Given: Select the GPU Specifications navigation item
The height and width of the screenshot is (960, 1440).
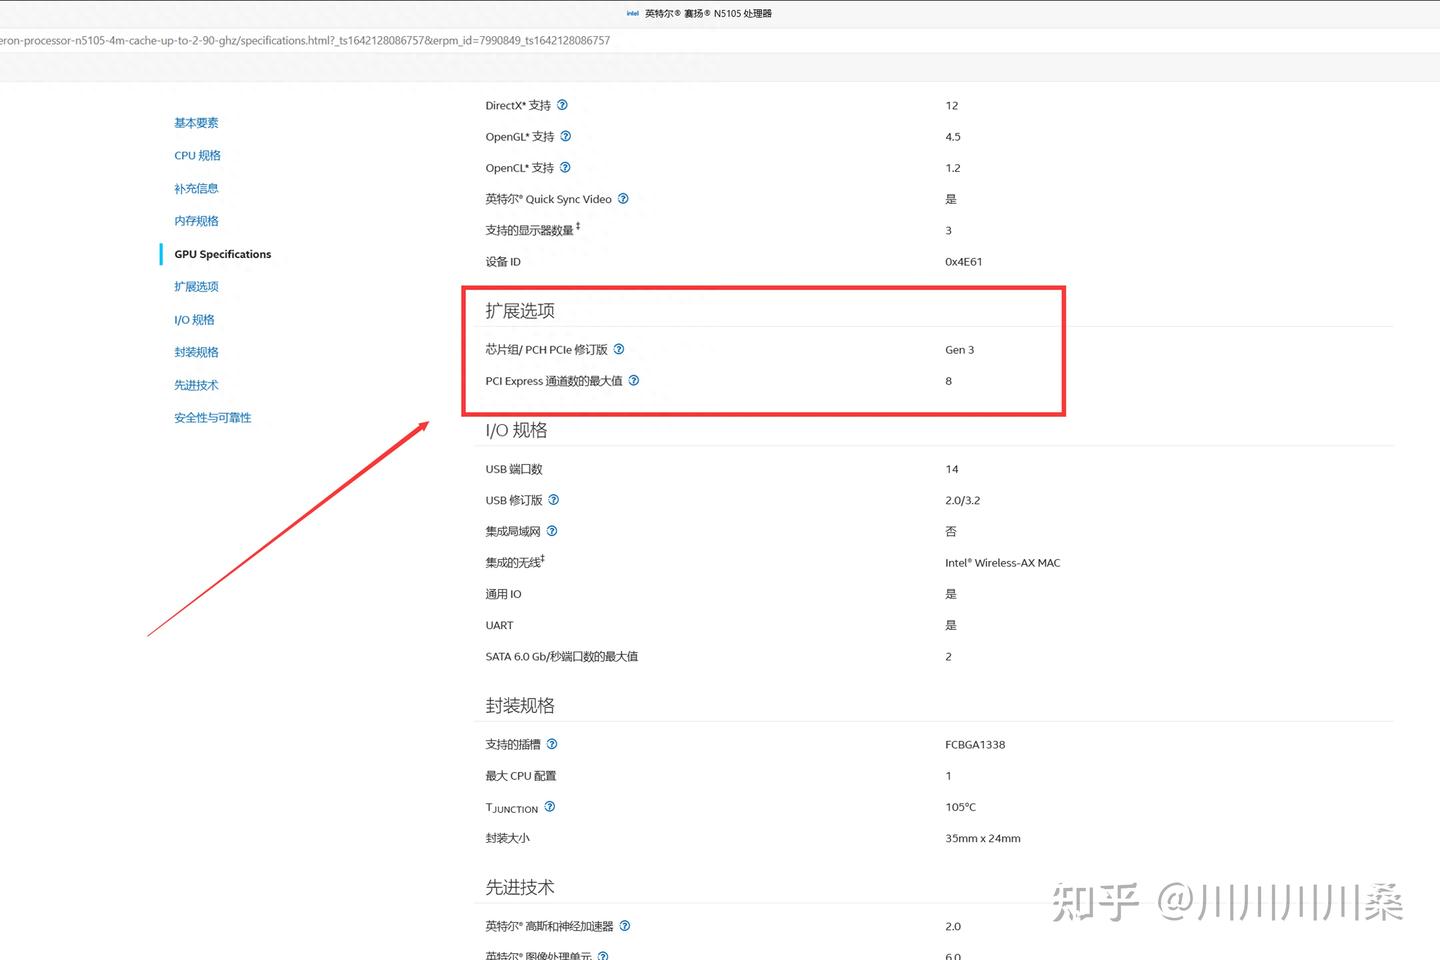Looking at the screenshot, I should point(222,254).
